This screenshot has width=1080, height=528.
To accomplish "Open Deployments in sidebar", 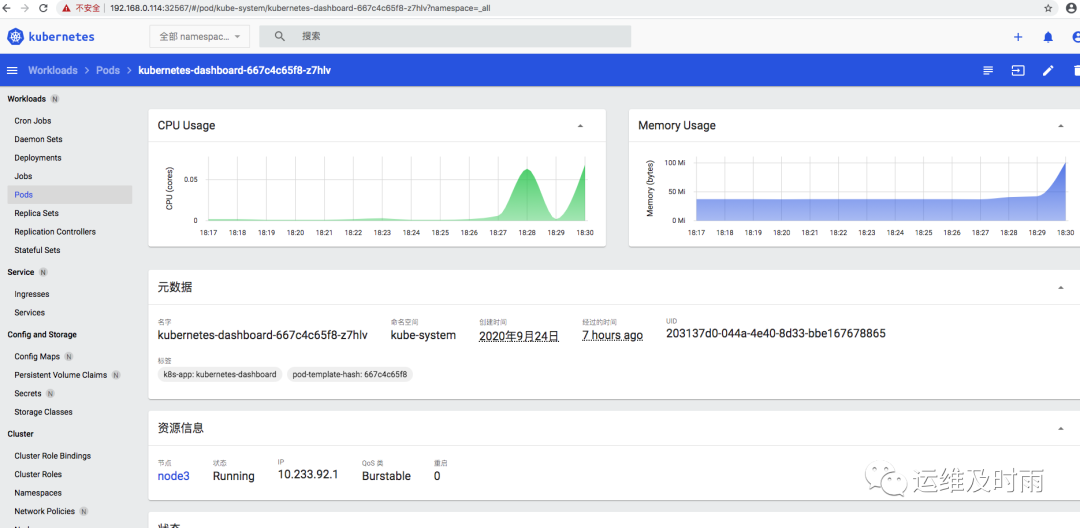I will click(38, 158).
